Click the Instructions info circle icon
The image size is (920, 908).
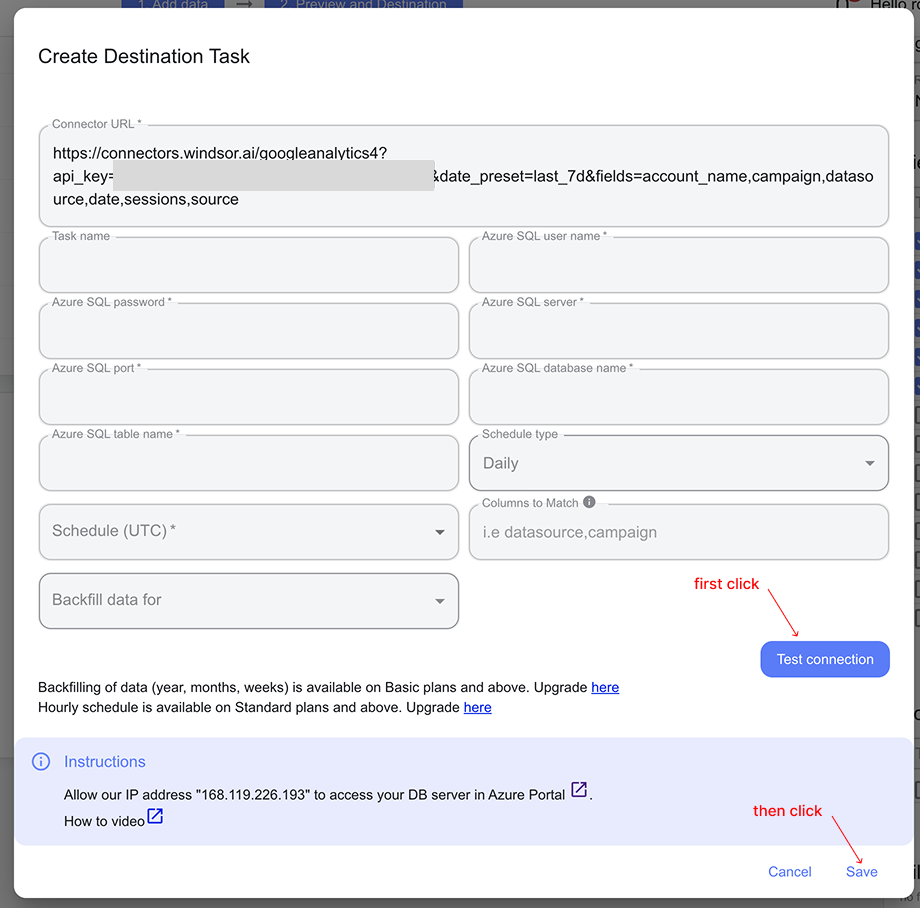(x=41, y=761)
